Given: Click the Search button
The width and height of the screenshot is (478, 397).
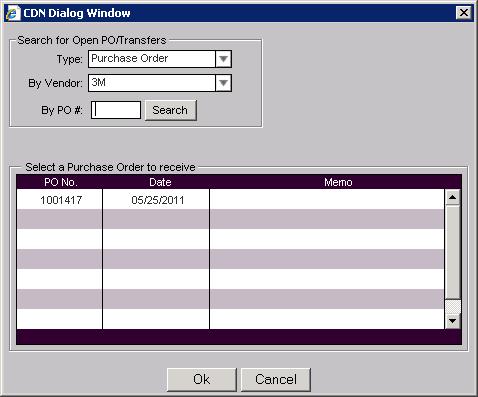Looking at the screenshot, I should (170, 110).
